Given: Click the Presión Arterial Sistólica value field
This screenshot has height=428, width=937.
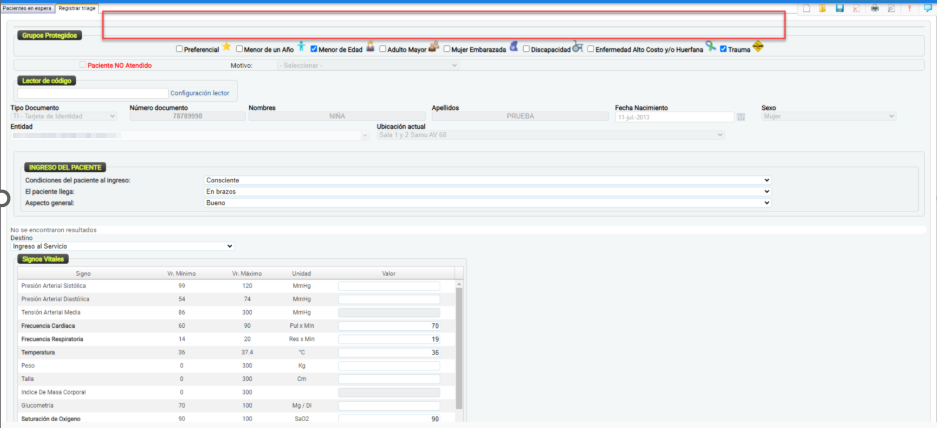Looking at the screenshot, I should [x=389, y=286].
